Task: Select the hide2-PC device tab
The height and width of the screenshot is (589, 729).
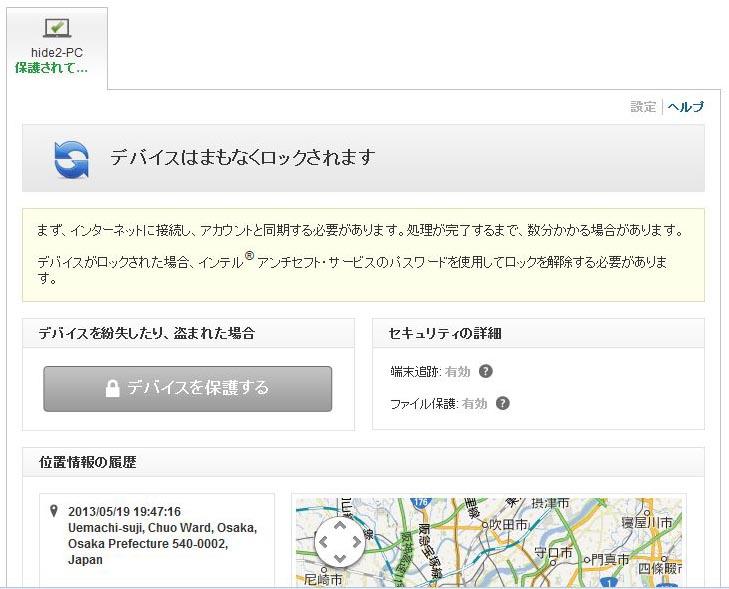Action: pyautogui.click(x=57, y=48)
